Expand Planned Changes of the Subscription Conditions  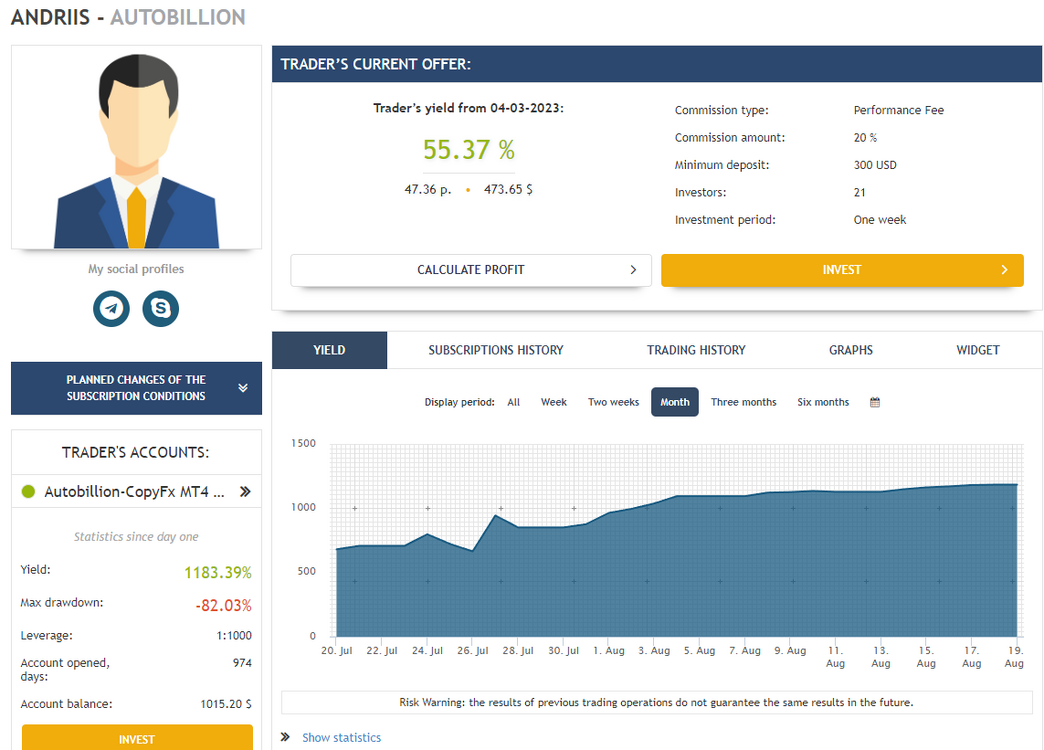136,388
